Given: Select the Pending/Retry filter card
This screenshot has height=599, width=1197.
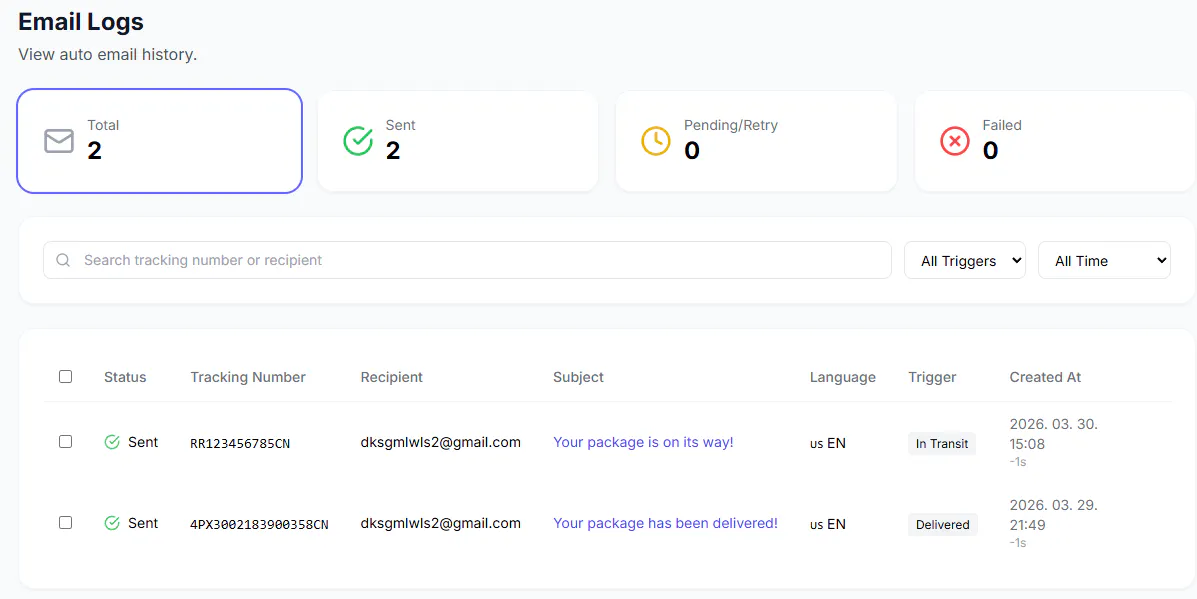Looking at the screenshot, I should (x=757, y=141).
